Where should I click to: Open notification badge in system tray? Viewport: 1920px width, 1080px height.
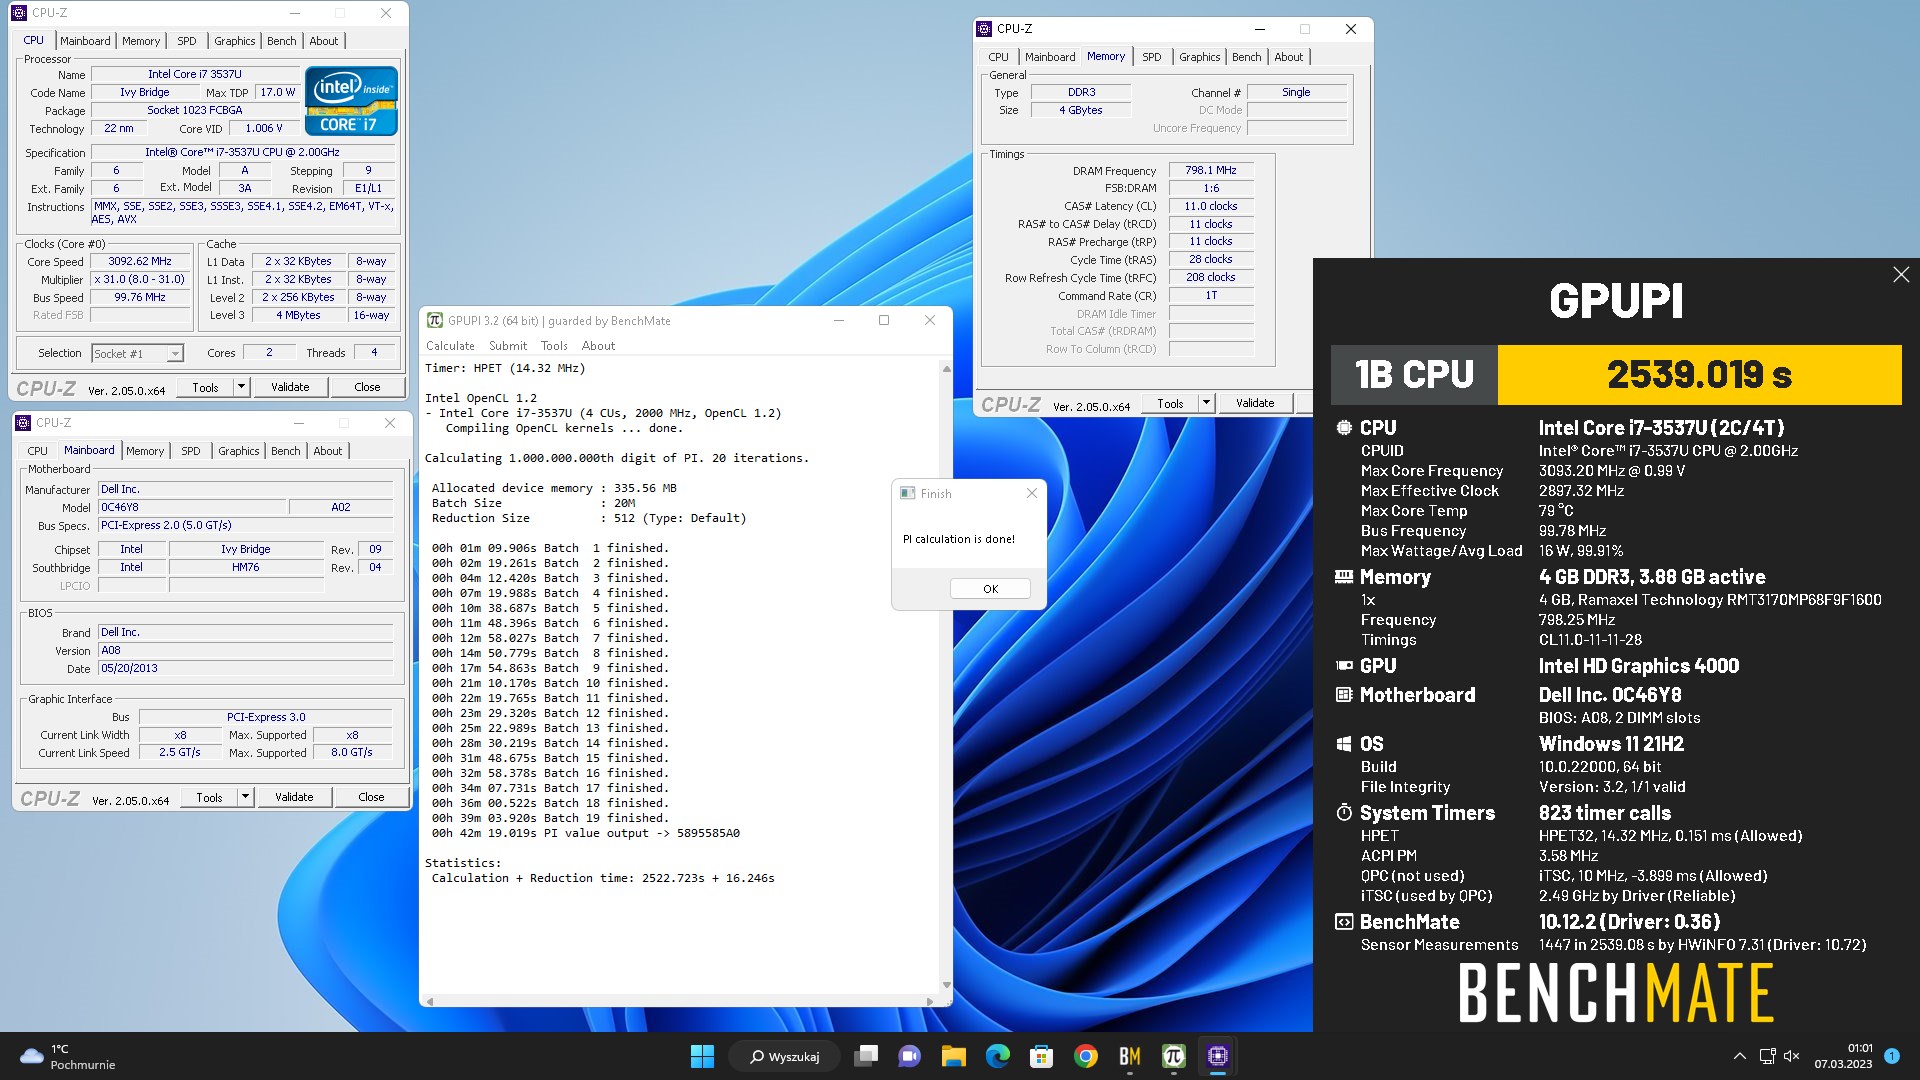[1891, 1056]
